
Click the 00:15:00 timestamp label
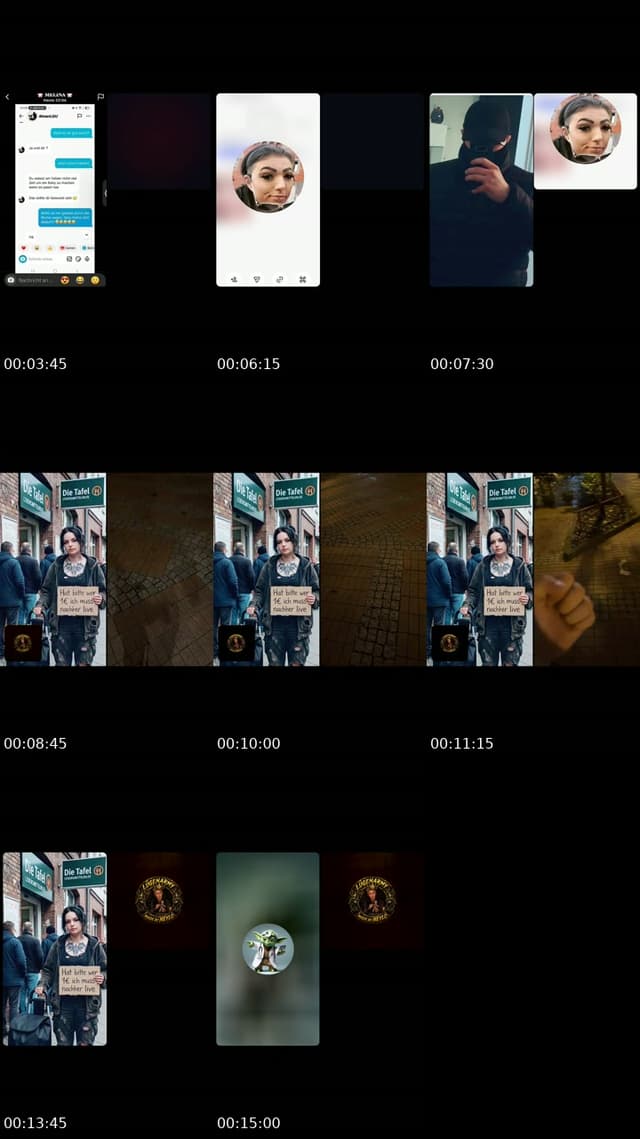coord(248,1123)
